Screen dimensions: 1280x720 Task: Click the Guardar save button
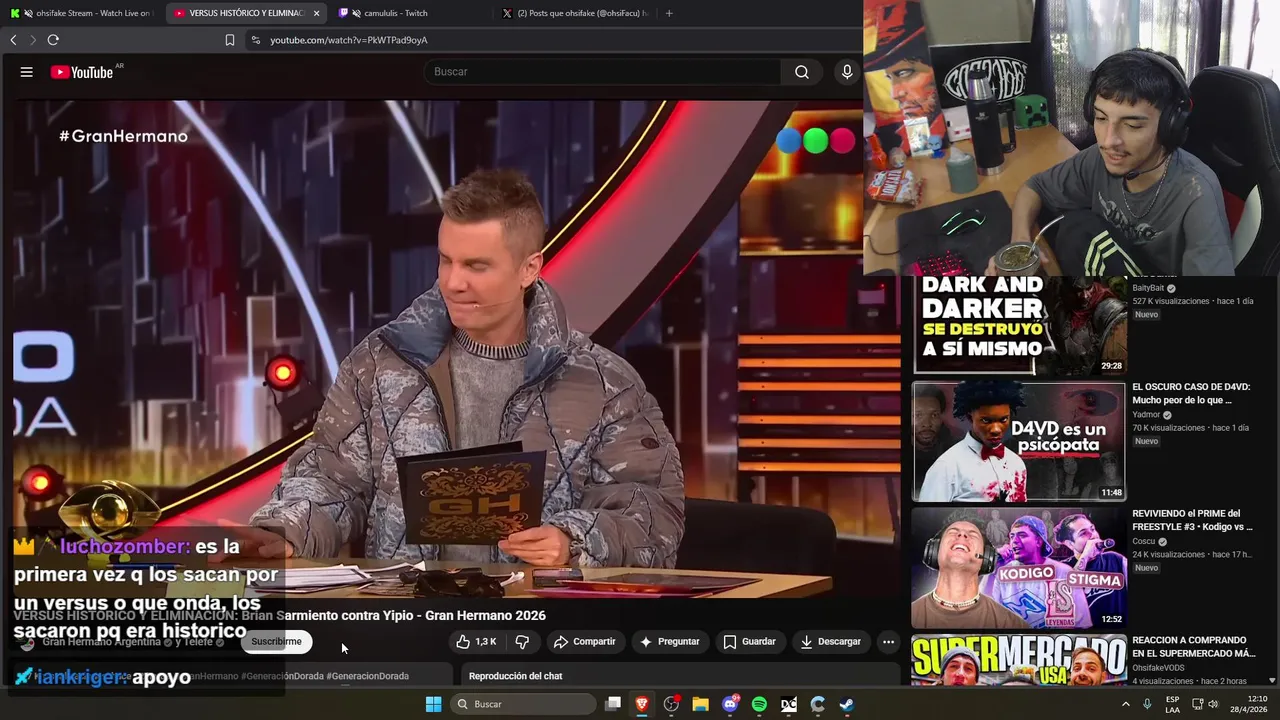click(x=749, y=642)
